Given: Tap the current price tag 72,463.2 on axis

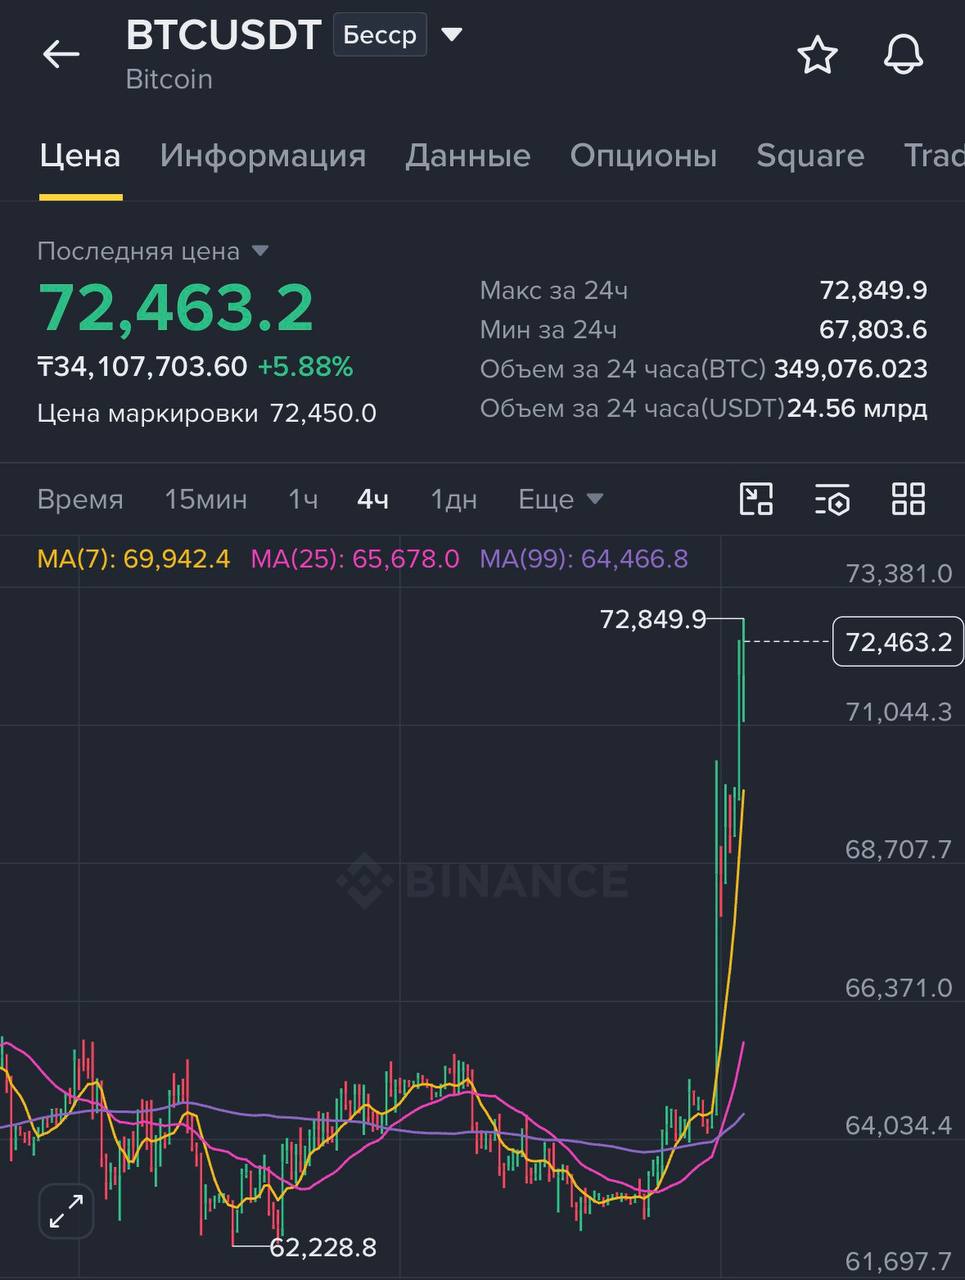Looking at the screenshot, I should click(x=898, y=642).
